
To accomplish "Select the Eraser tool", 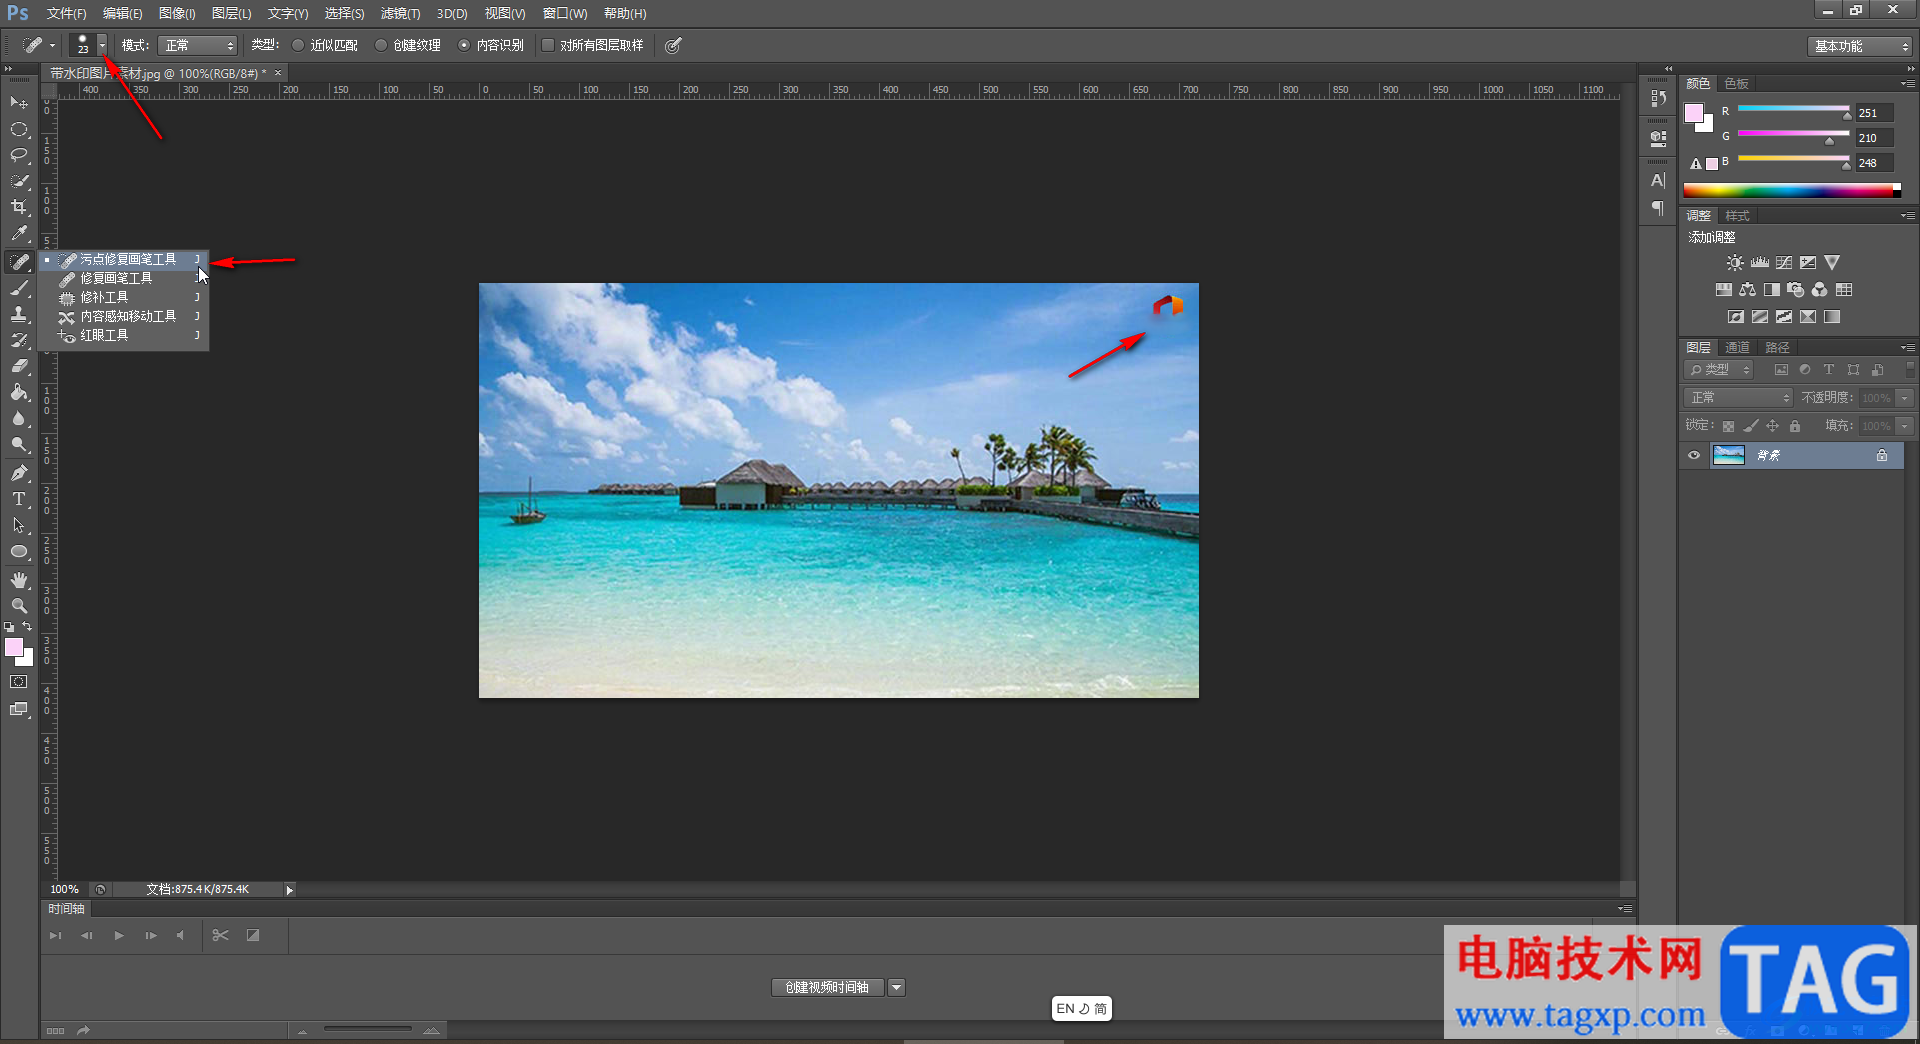I will (x=19, y=366).
